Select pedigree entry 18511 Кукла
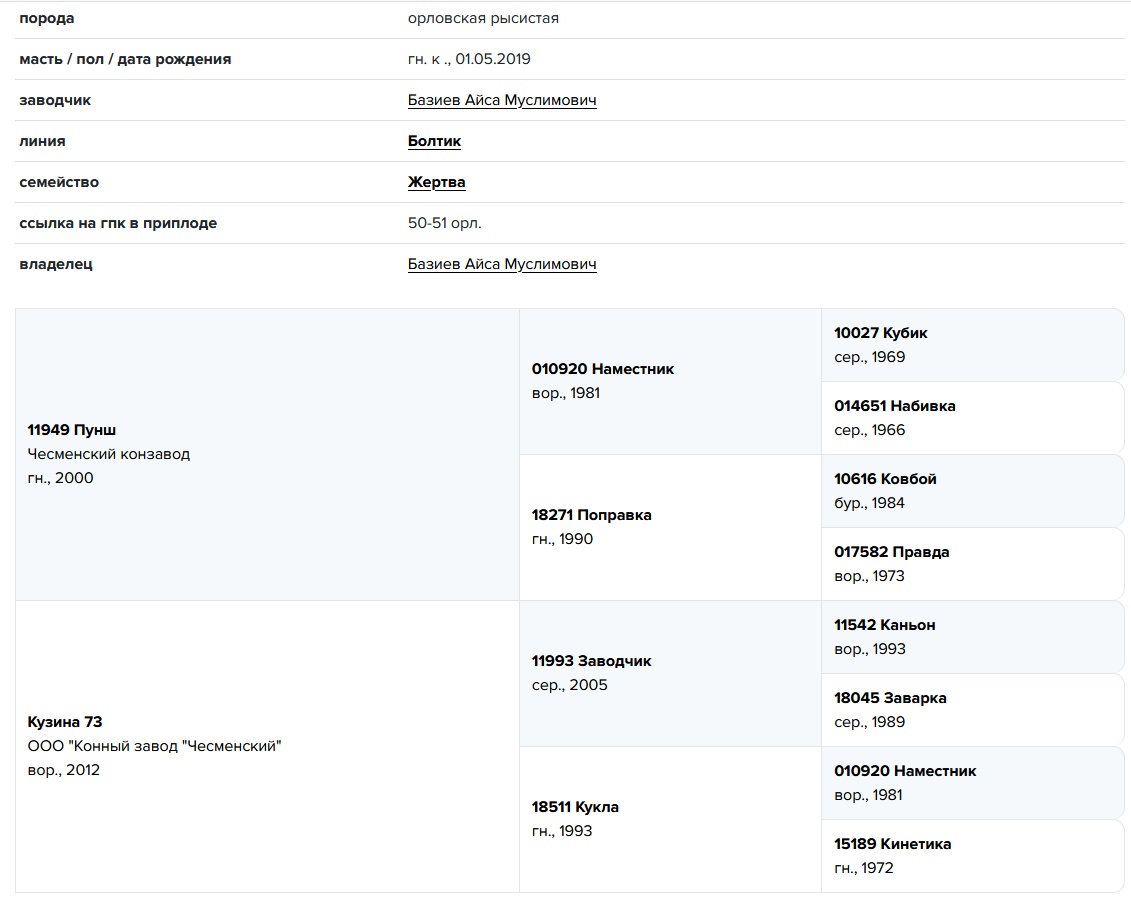The image size is (1131, 913). pyautogui.click(x=575, y=807)
